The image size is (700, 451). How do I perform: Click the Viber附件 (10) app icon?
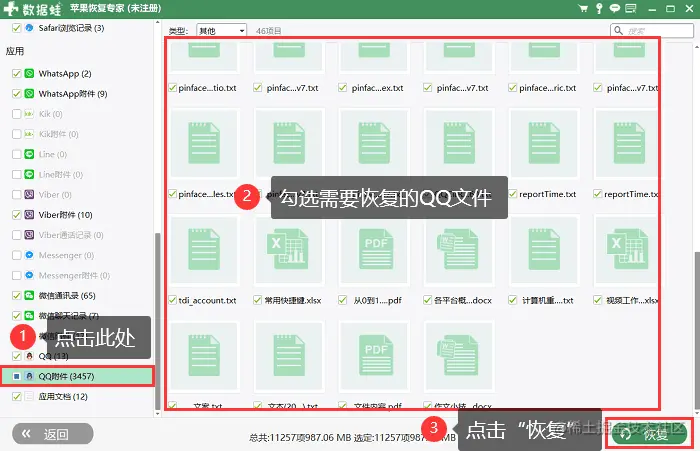(x=29, y=215)
